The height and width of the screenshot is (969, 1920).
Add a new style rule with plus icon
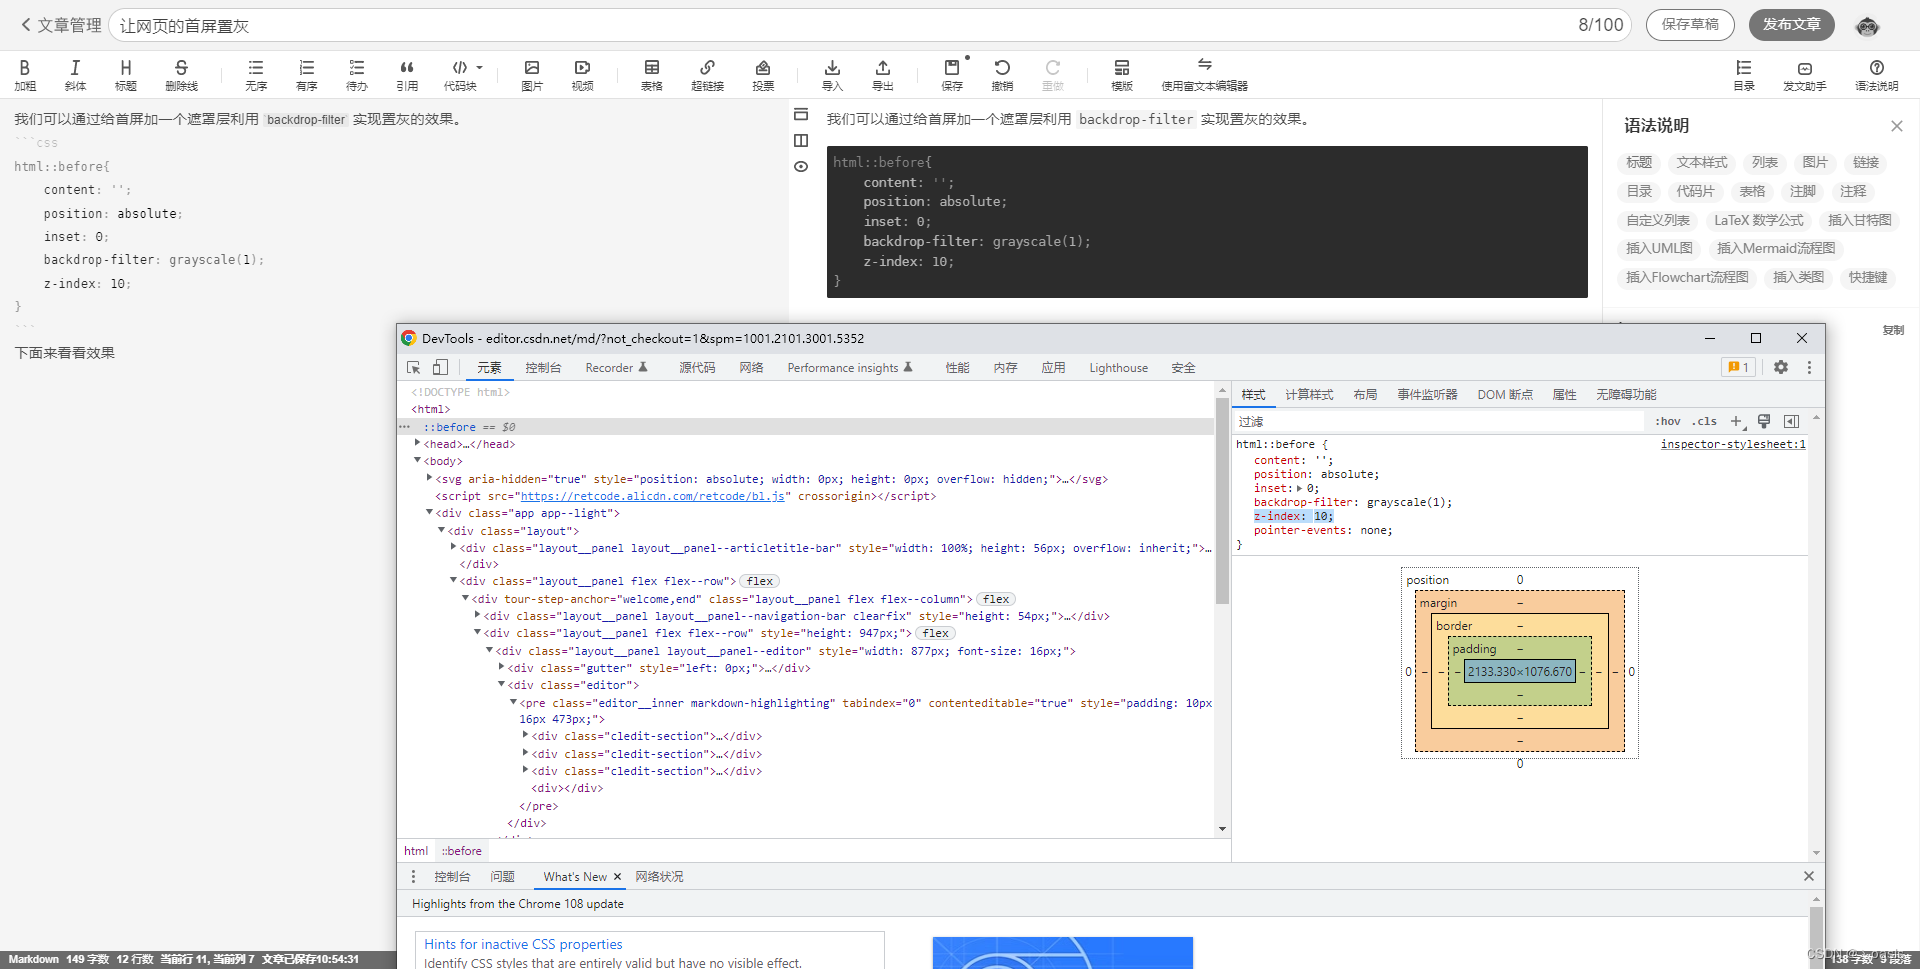[x=1737, y=421]
